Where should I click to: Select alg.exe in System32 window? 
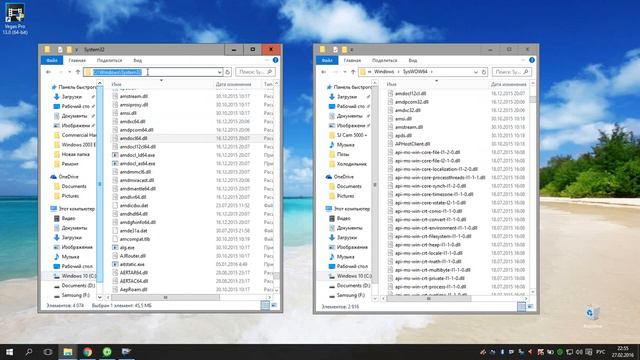[127, 247]
